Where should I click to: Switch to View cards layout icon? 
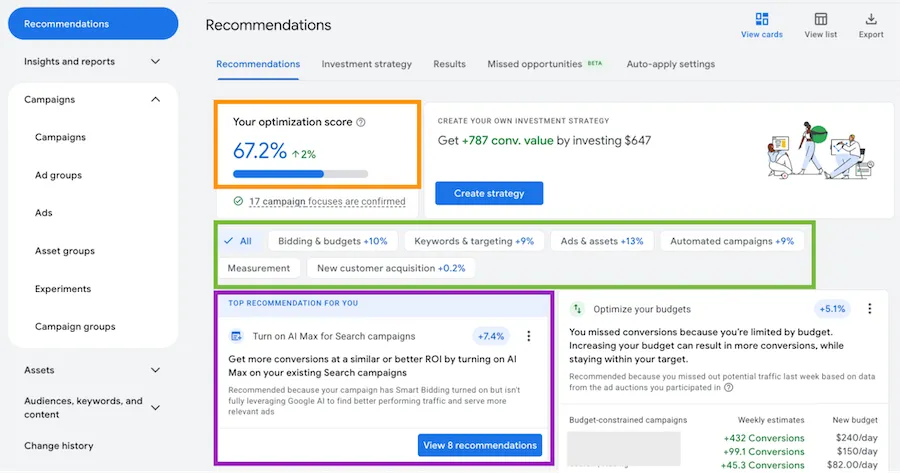762,19
